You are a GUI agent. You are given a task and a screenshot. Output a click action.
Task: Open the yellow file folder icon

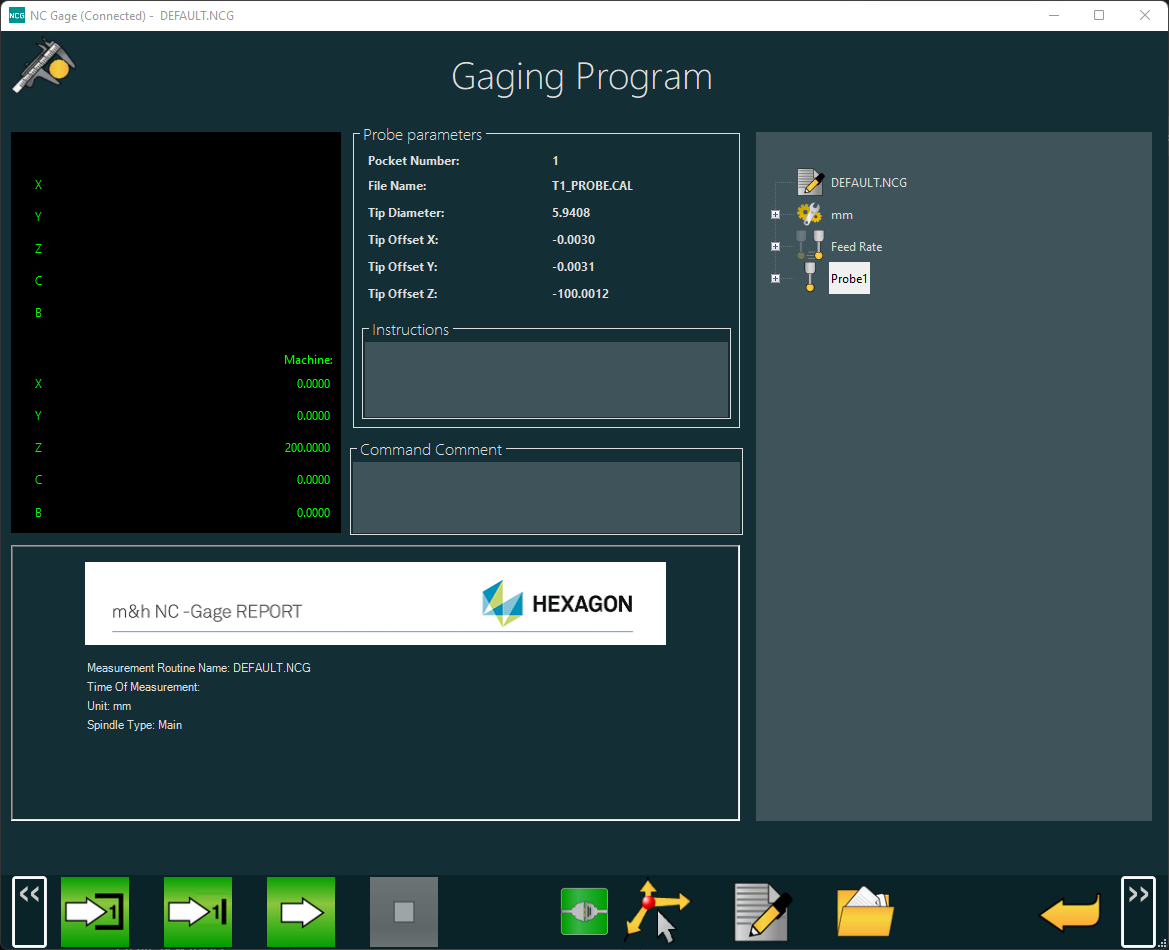[865, 912]
